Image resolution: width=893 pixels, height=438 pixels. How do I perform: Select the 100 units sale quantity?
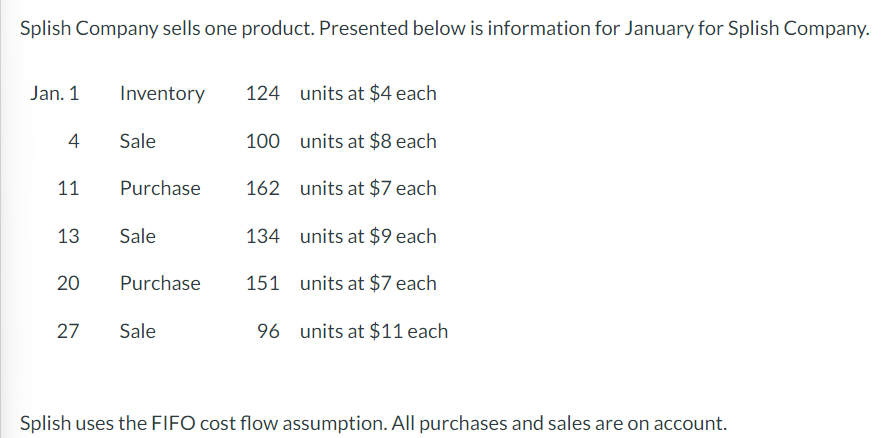pos(262,141)
